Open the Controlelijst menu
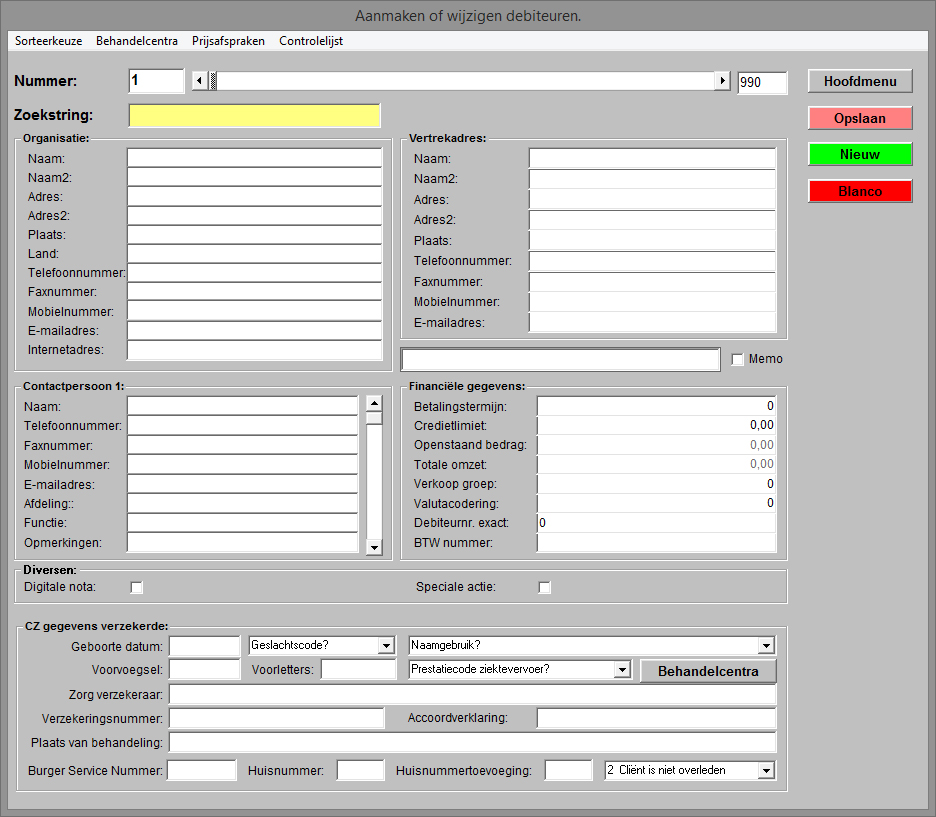This screenshot has width=936, height=817. (311, 41)
